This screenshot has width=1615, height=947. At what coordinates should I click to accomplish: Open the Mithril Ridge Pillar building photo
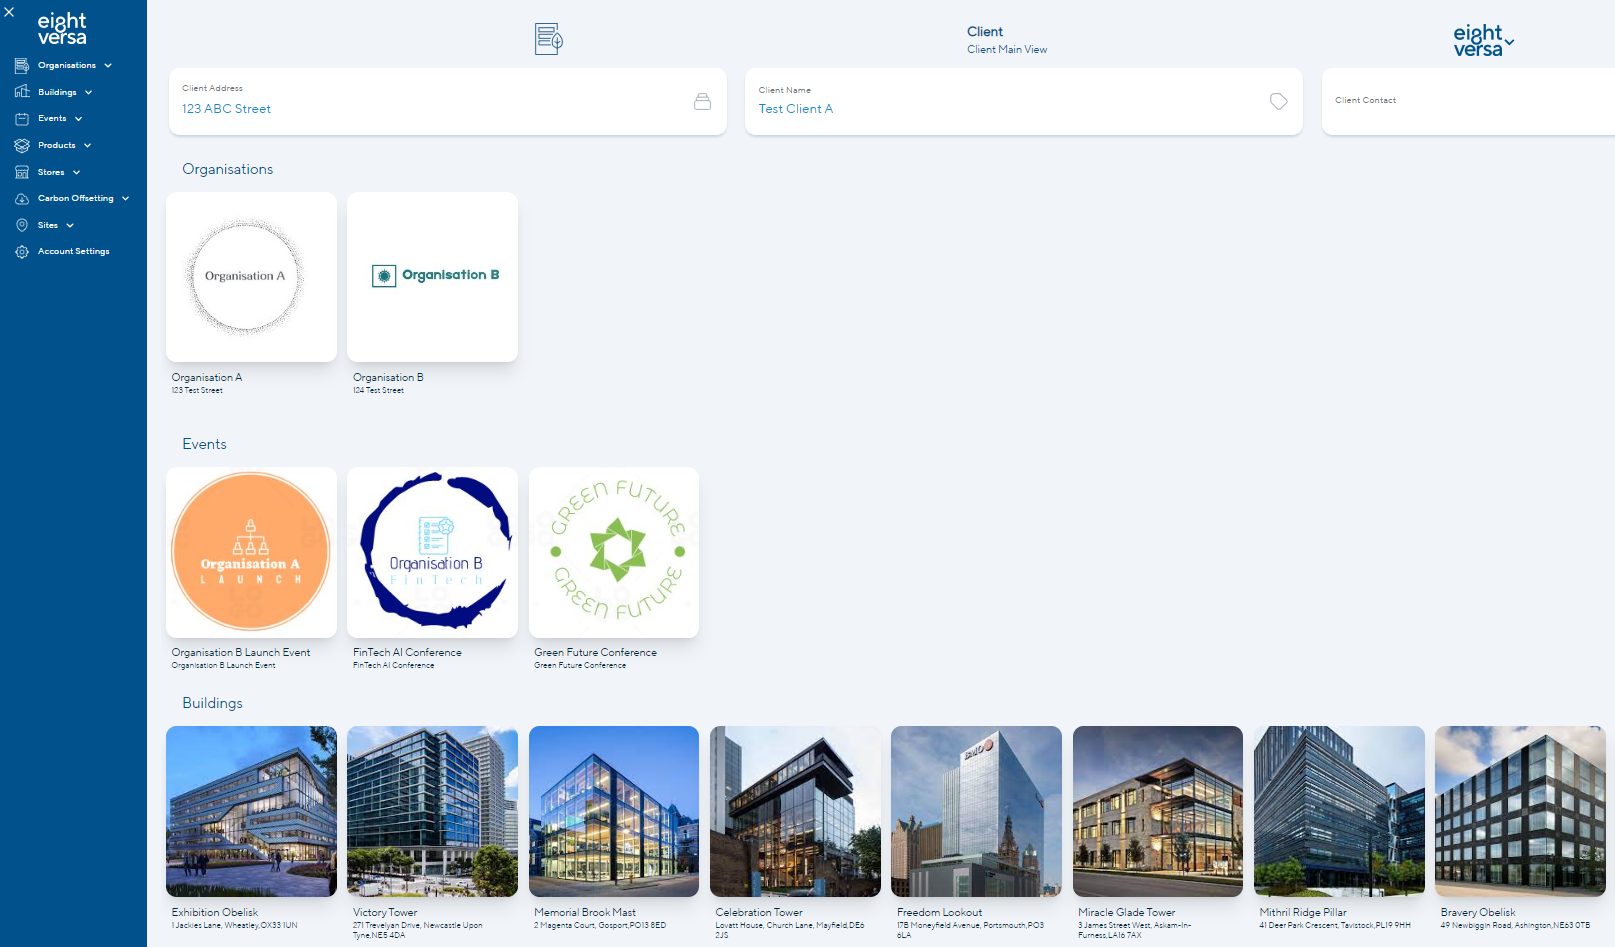[1339, 811]
